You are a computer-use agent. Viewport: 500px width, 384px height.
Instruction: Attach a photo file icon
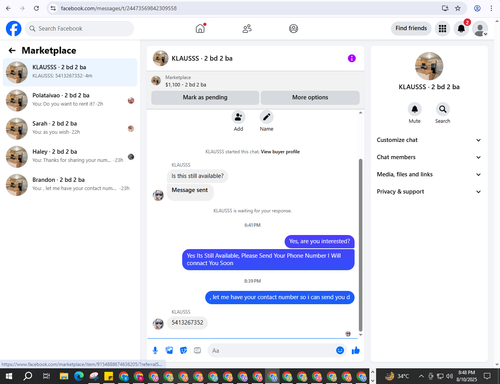pyautogui.click(x=169, y=350)
